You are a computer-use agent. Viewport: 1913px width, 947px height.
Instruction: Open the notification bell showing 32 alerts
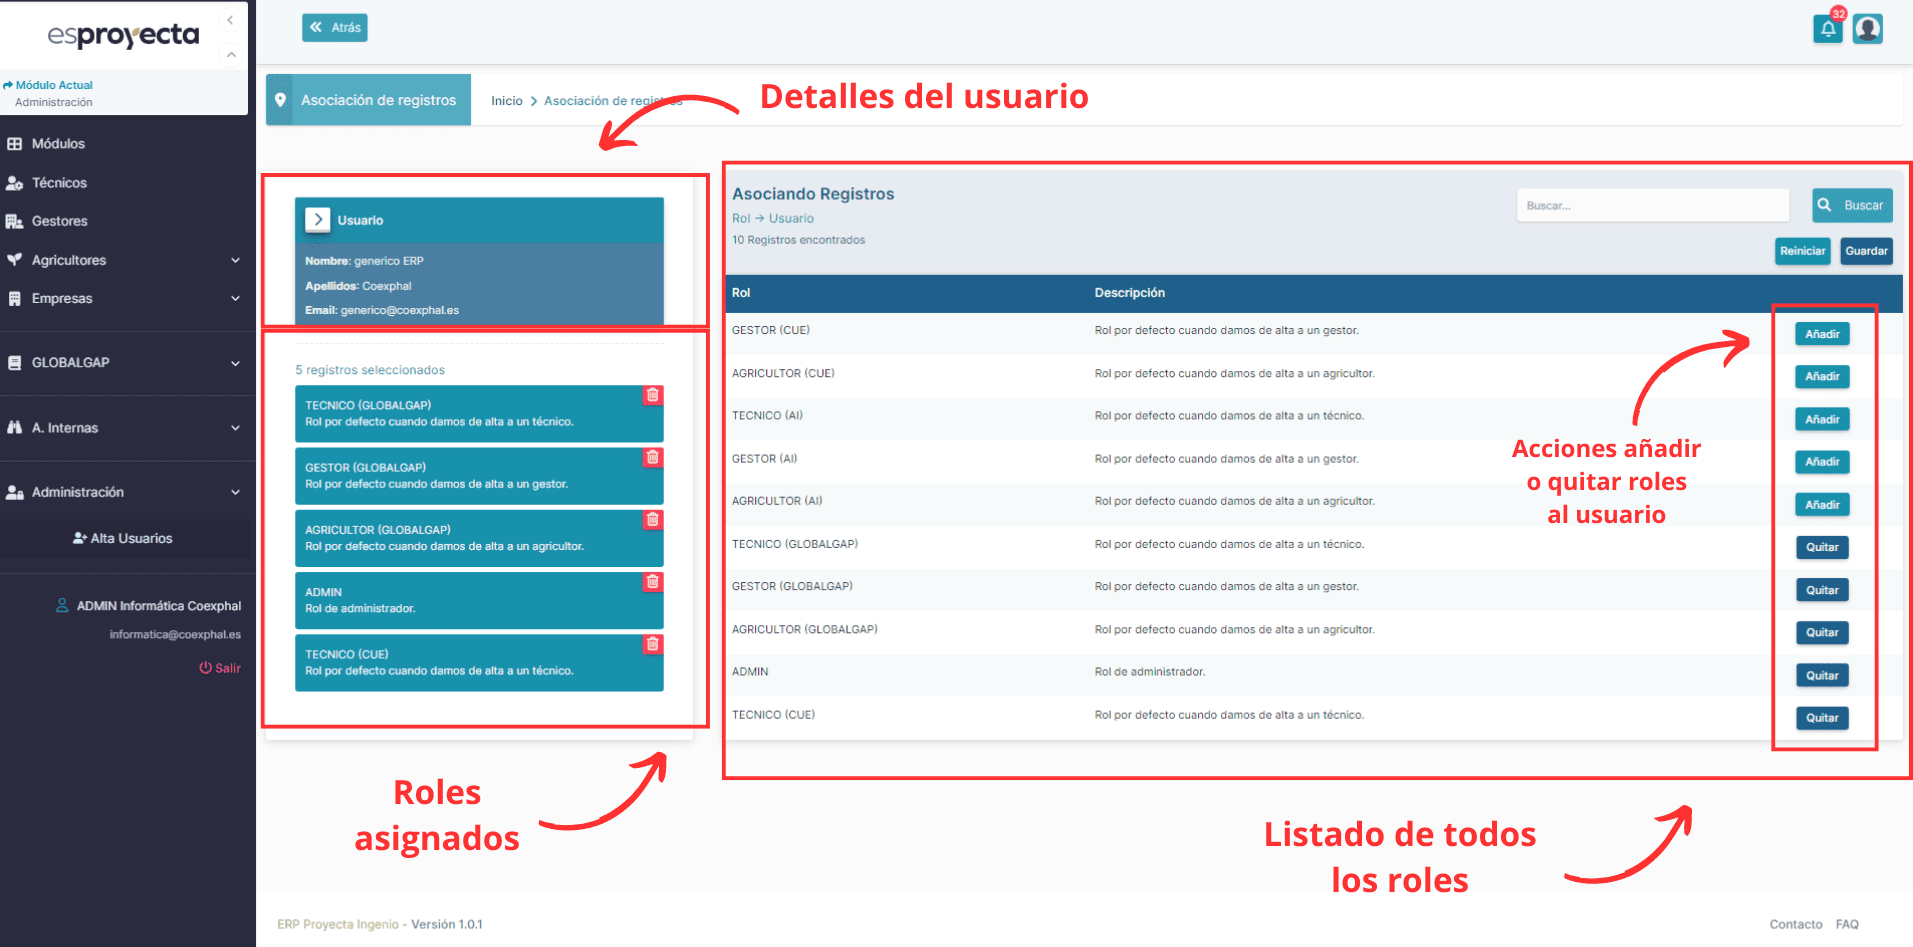(x=1827, y=29)
